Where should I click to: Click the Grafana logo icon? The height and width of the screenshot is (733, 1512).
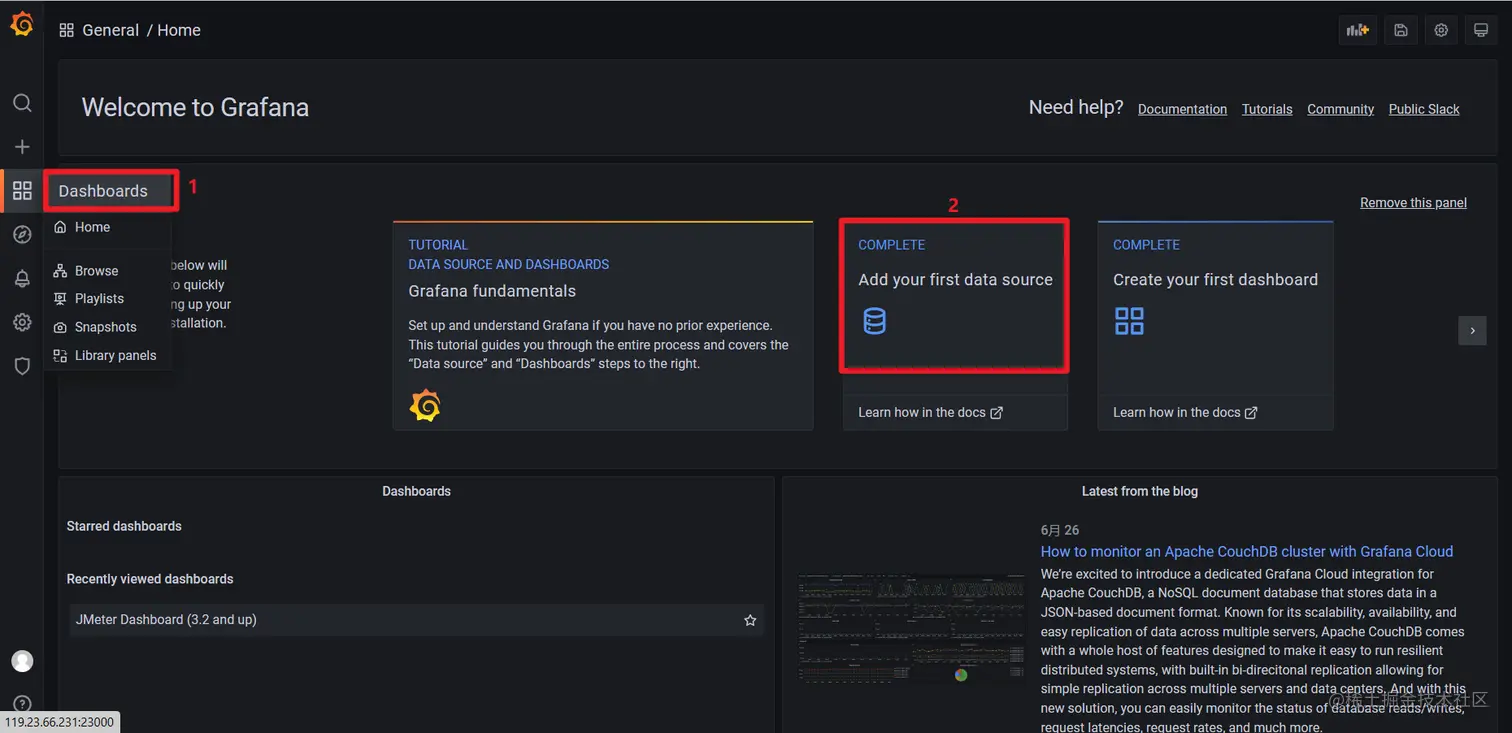pyautogui.click(x=22, y=24)
